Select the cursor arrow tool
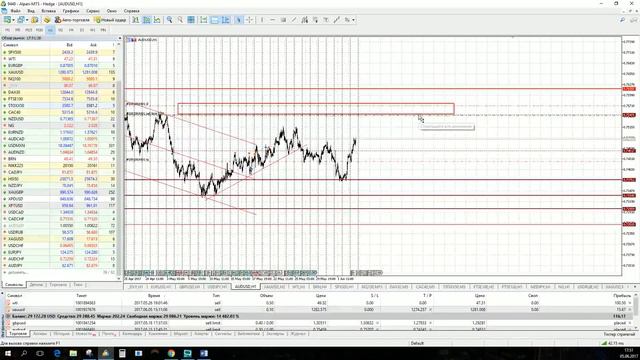Image resolution: width=640 pixels, height=360 pixels. (x=238, y=20)
